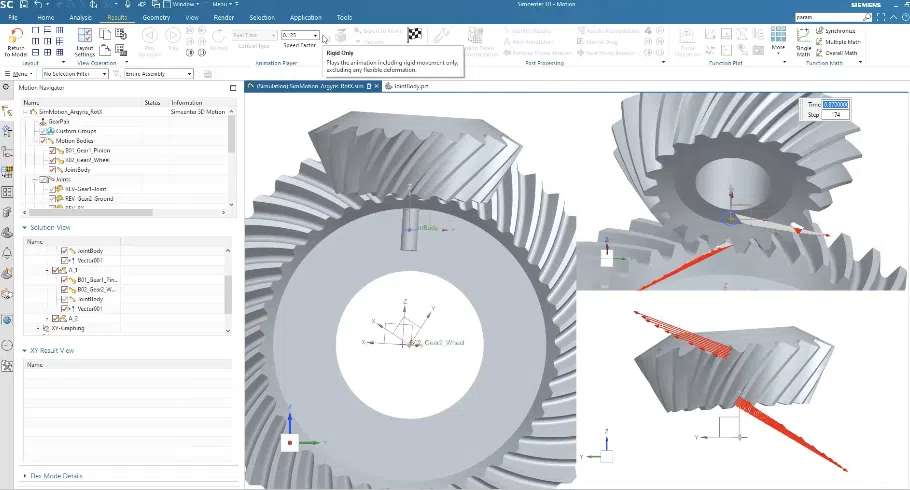This screenshot has width=910, height=490.
Task: Click the Step value field
Action: point(836,115)
